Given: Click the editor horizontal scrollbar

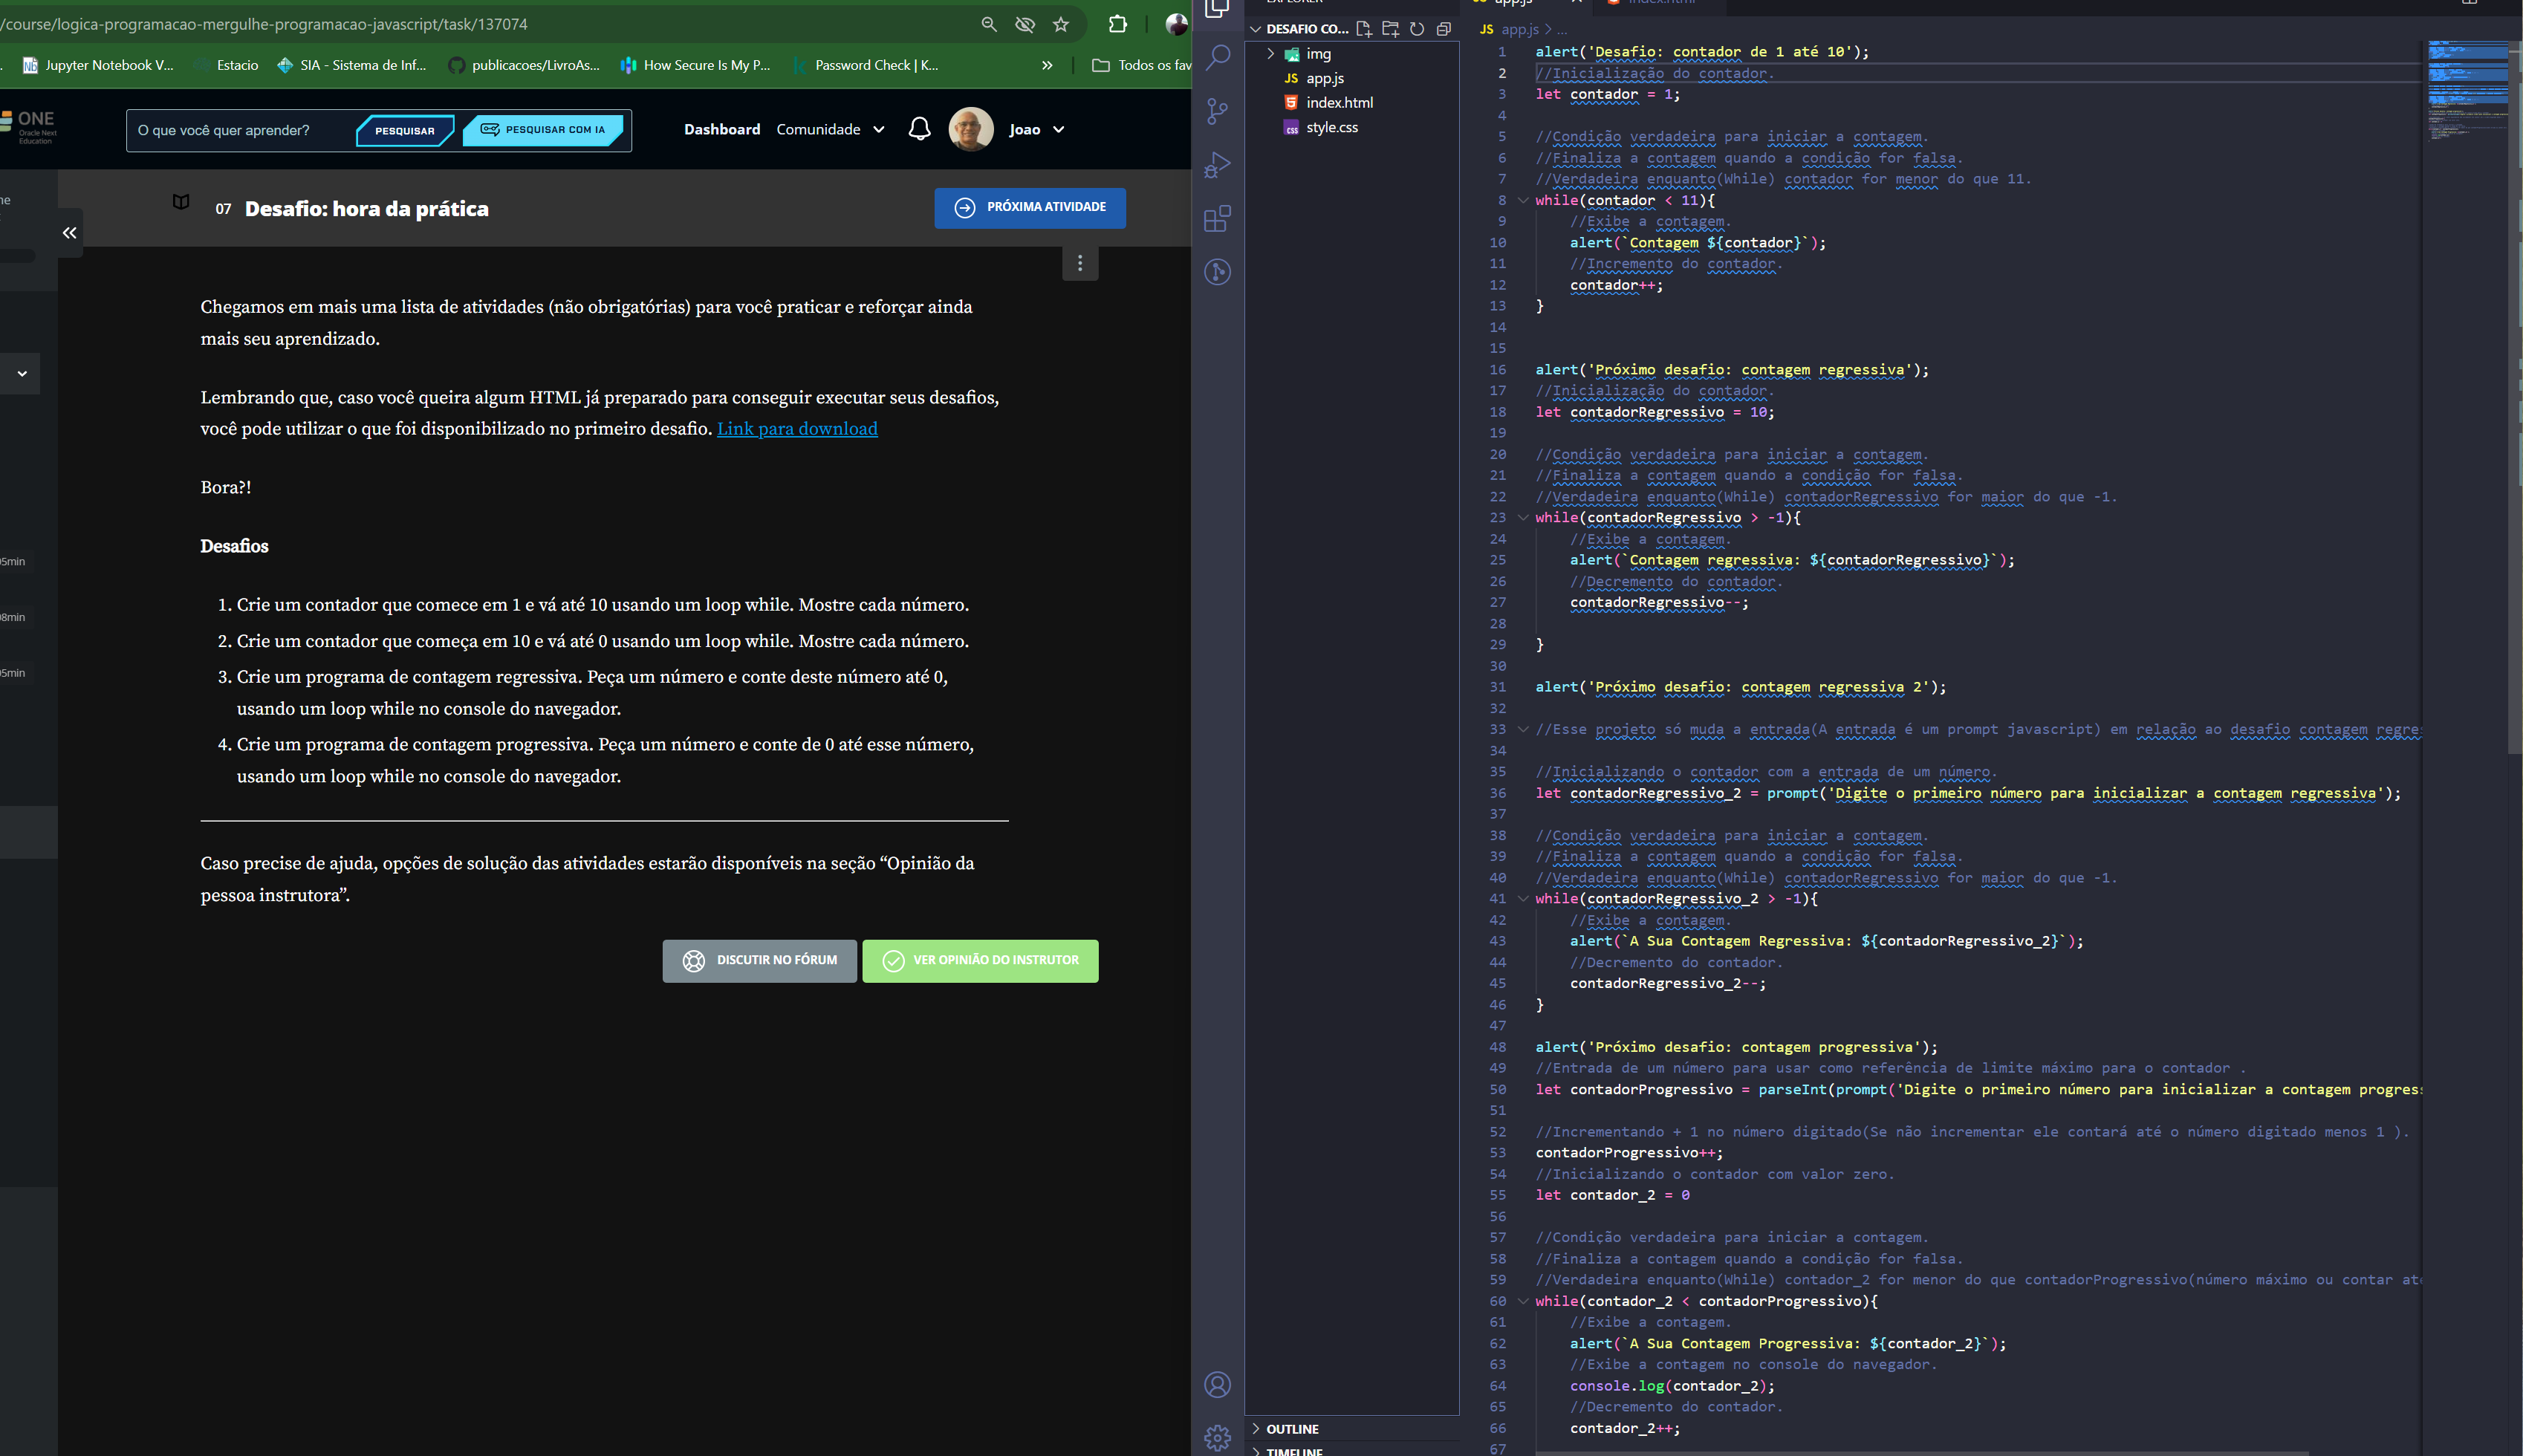Looking at the screenshot, I should pos(1922,1453).
